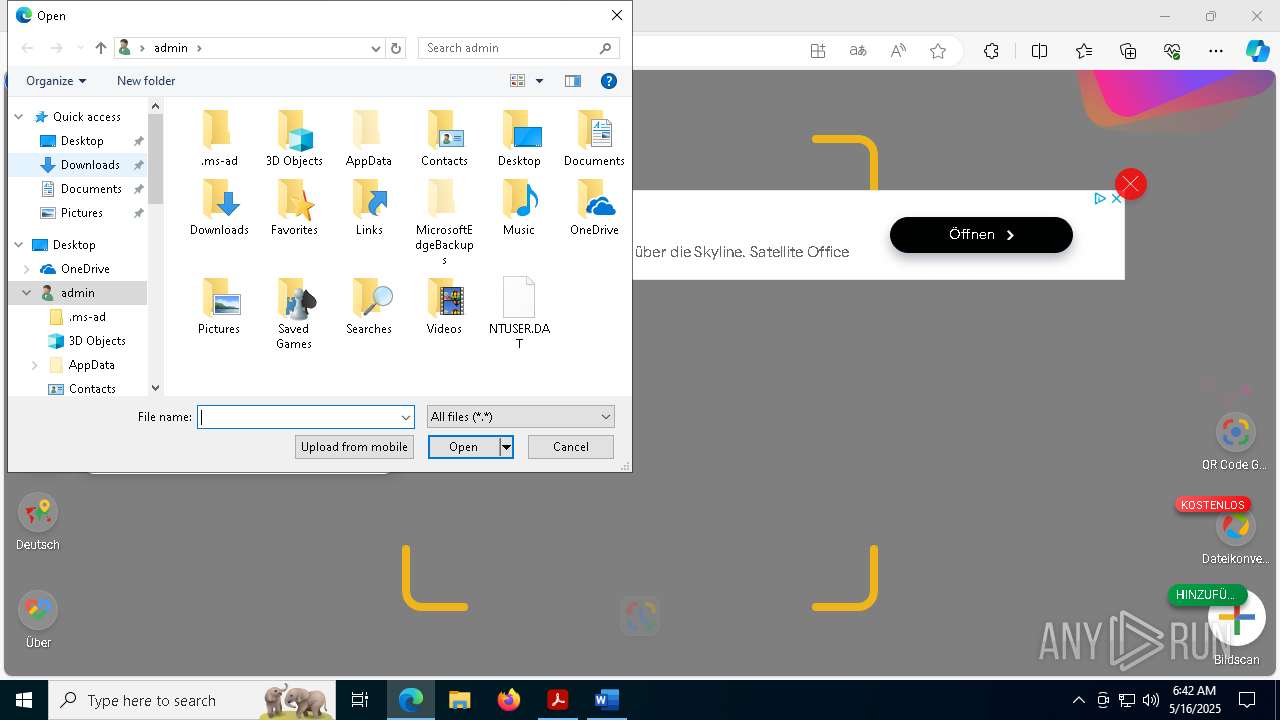
Task: Click Edge Read aloud icon
Action: pyautogui.click(x=898, y=51)
